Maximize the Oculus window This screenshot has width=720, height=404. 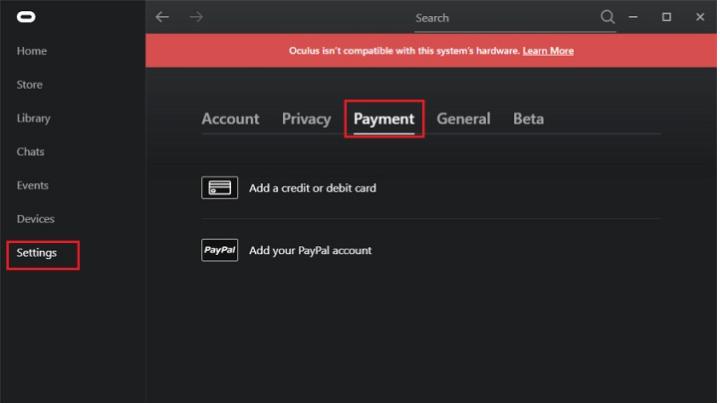point(666,17)
